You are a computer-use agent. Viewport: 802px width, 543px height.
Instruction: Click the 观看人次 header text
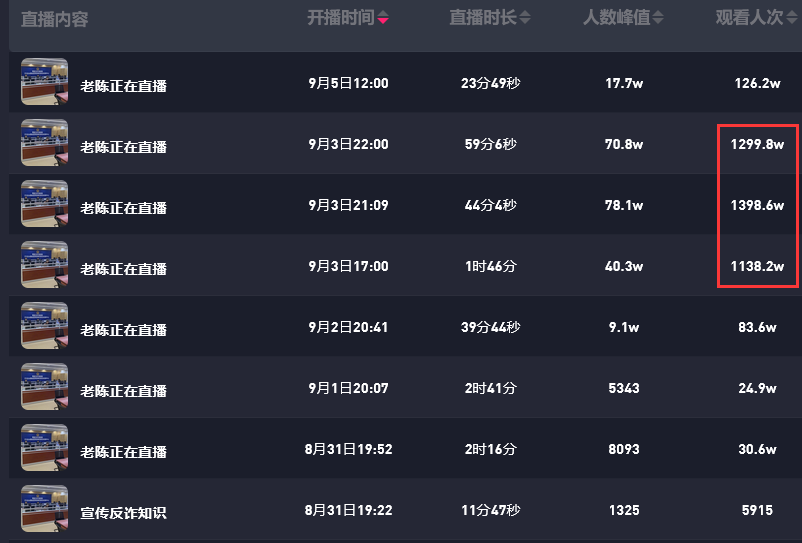[749, 18]
